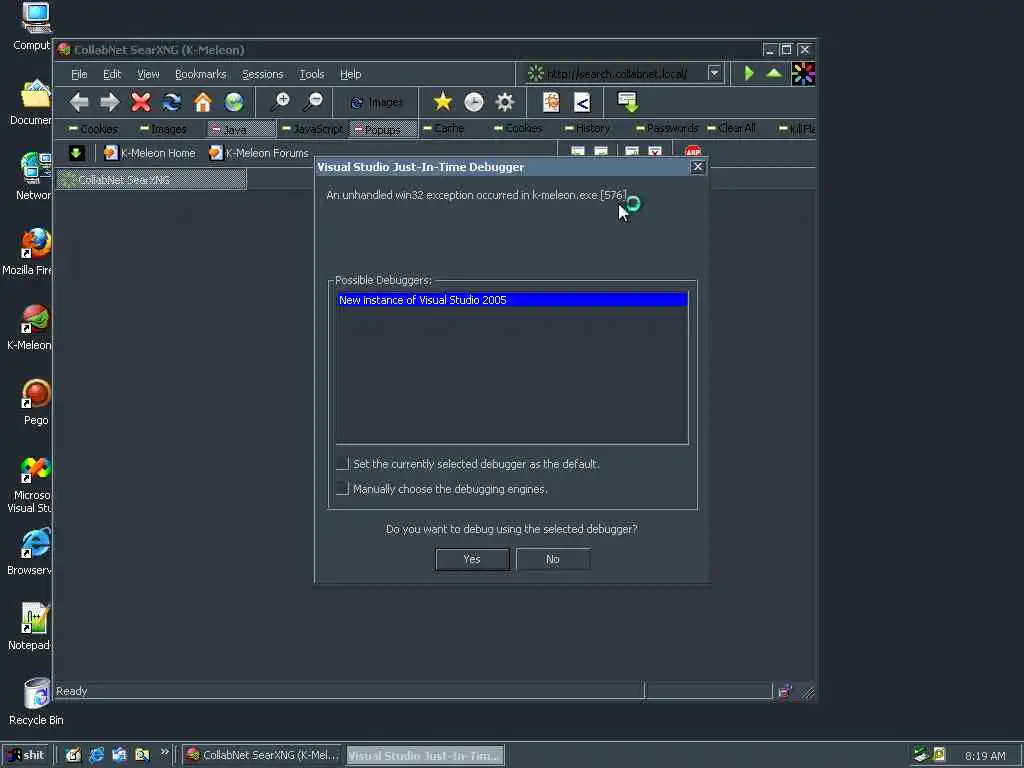Image resolution: width=1024 pixels, height=768 pixels.
Task: Click the green Up arrow icon
Action: pos(774,73)
